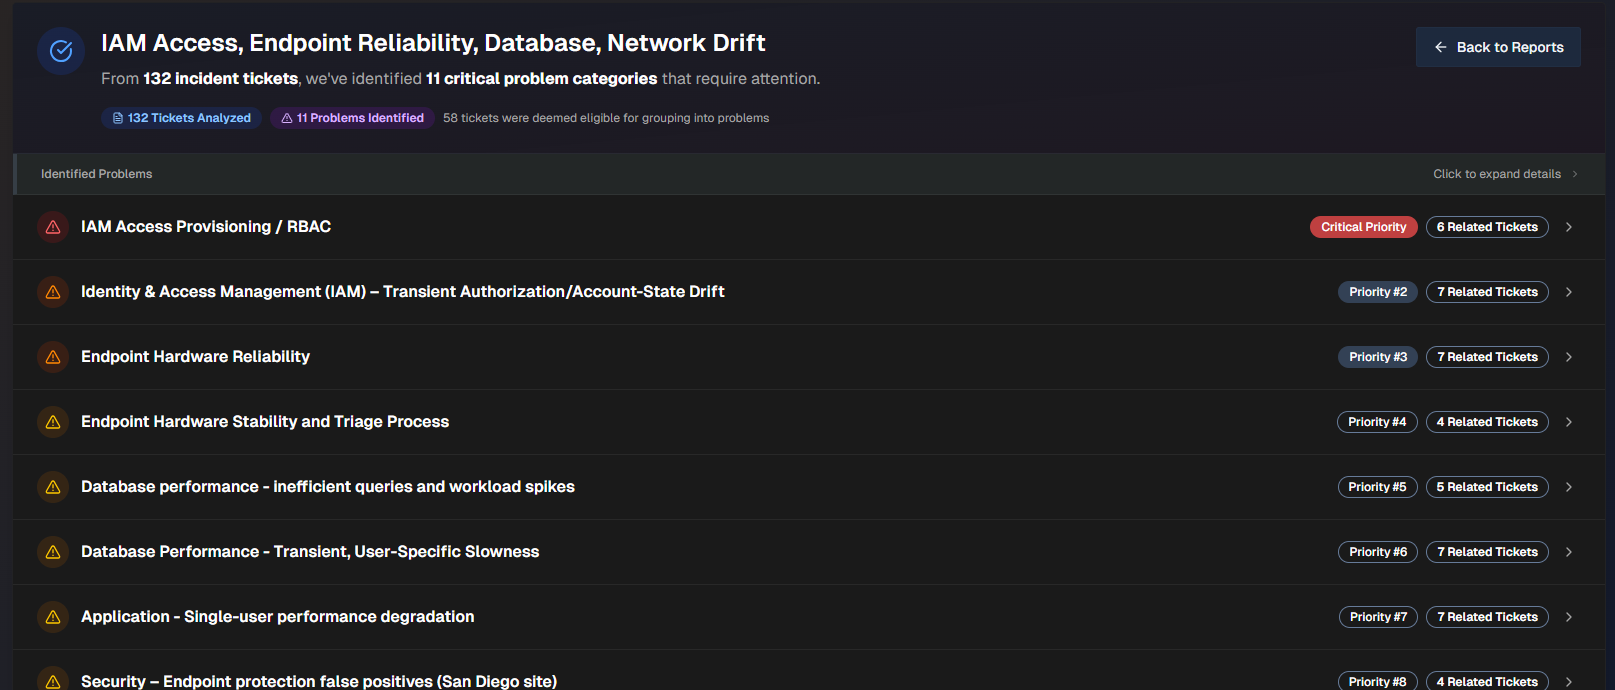The width and height of the screenshot is (1615, 690).
Task: Open 5 Related Tickets for Database performance
Action: tap(1487, 487)
